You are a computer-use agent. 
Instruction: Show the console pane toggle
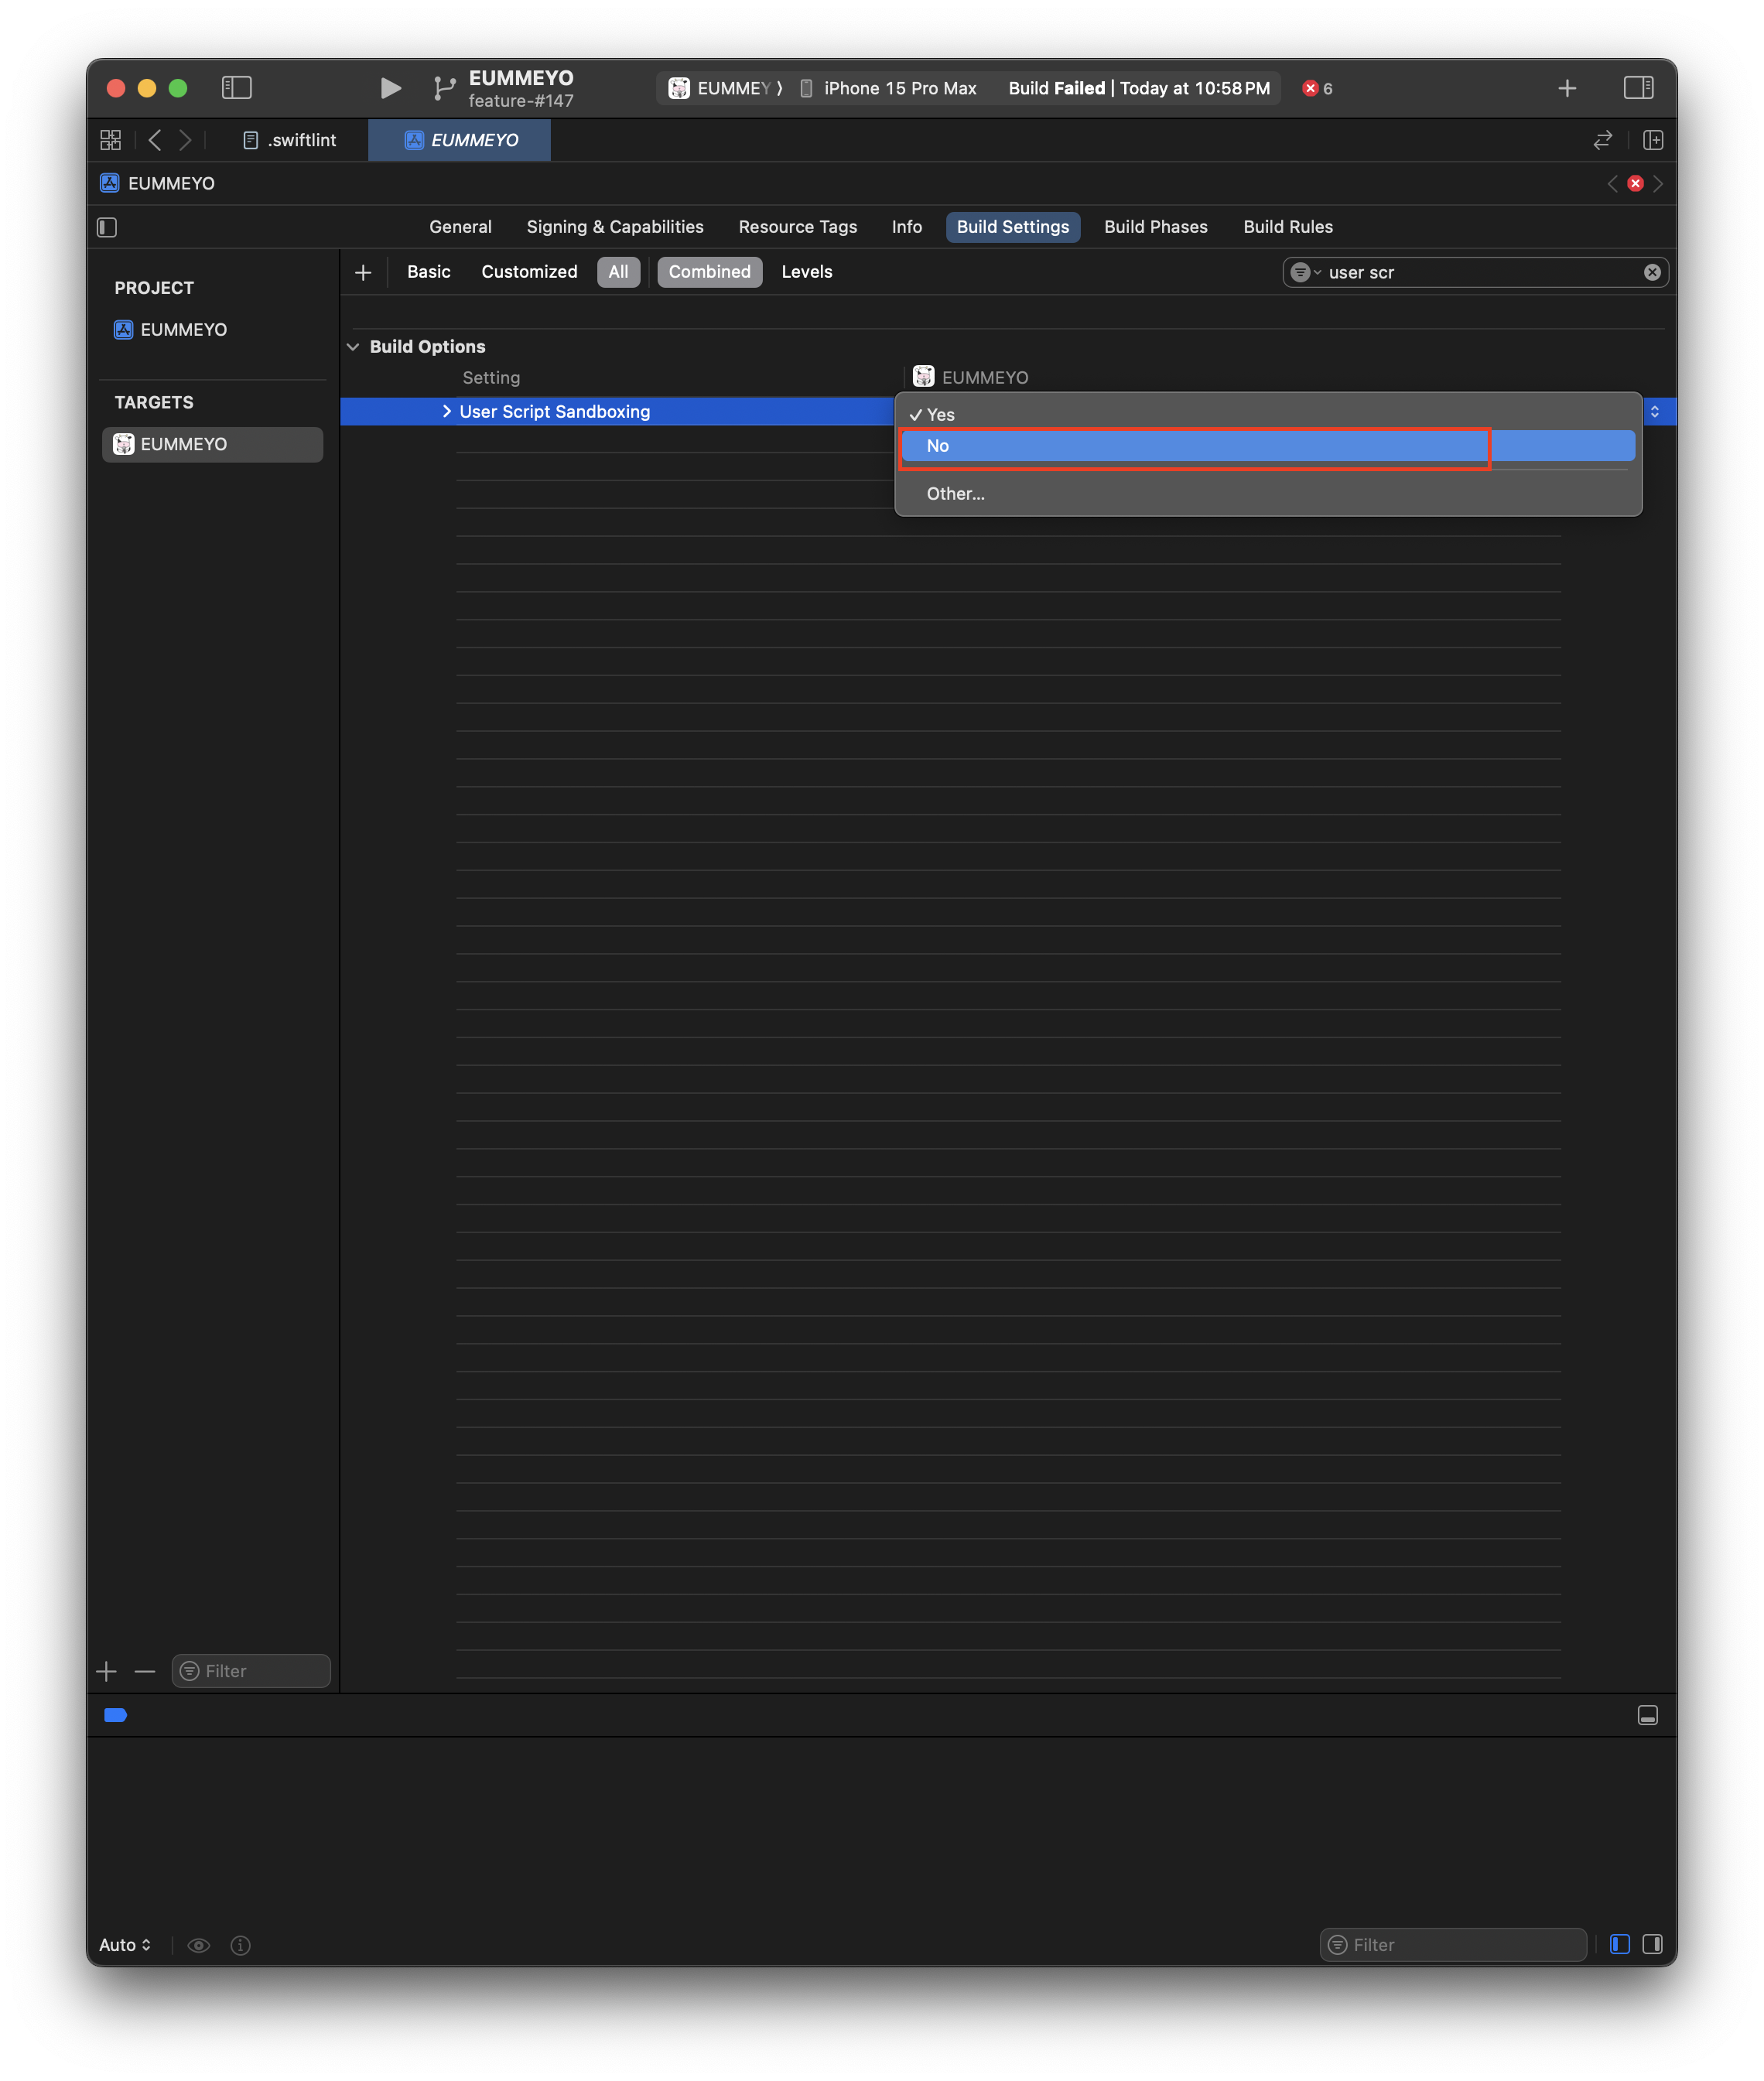[x=1652, y=1944]
